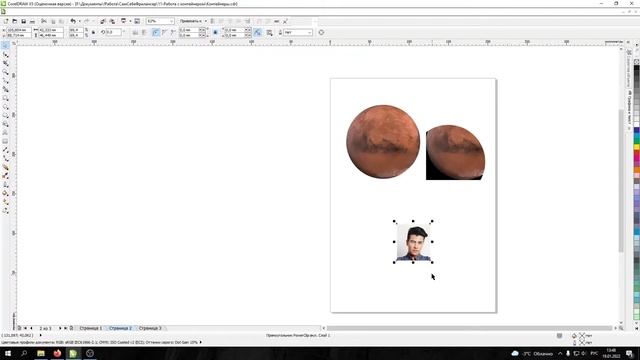Pick the yellow swatch in palette
Screen dimensions: 640x360
pos(636,146)
